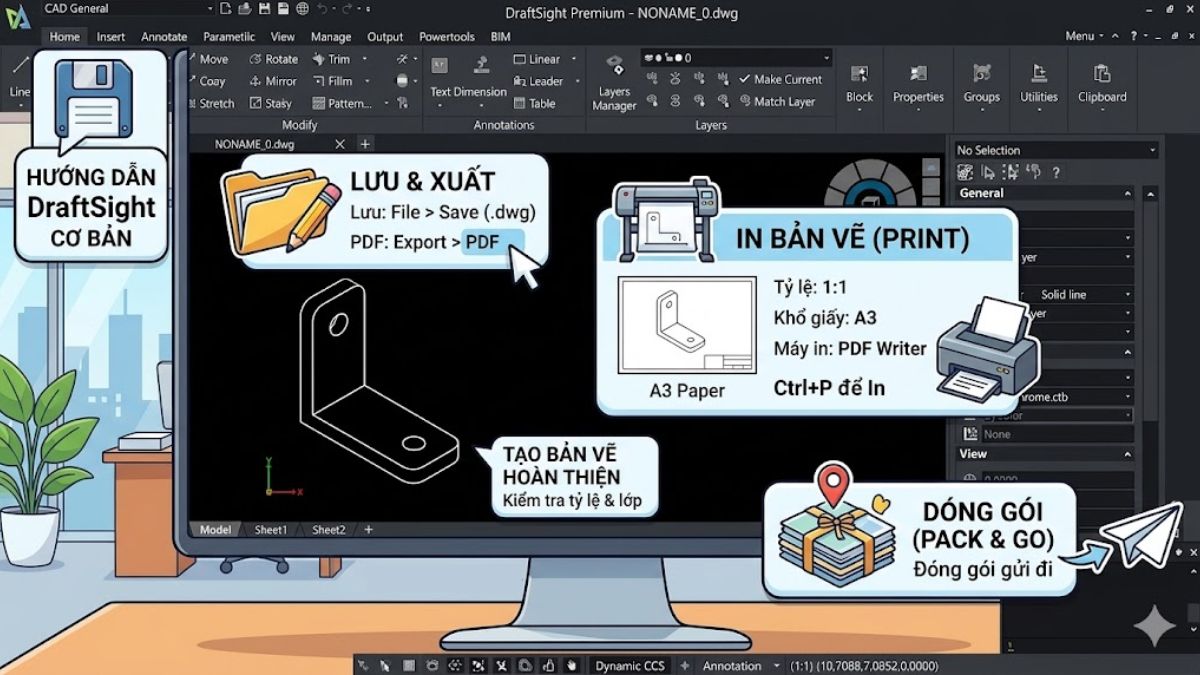Click Match Layer button
The height and width of the screenshot is (675, 1200).
[777, 101]
